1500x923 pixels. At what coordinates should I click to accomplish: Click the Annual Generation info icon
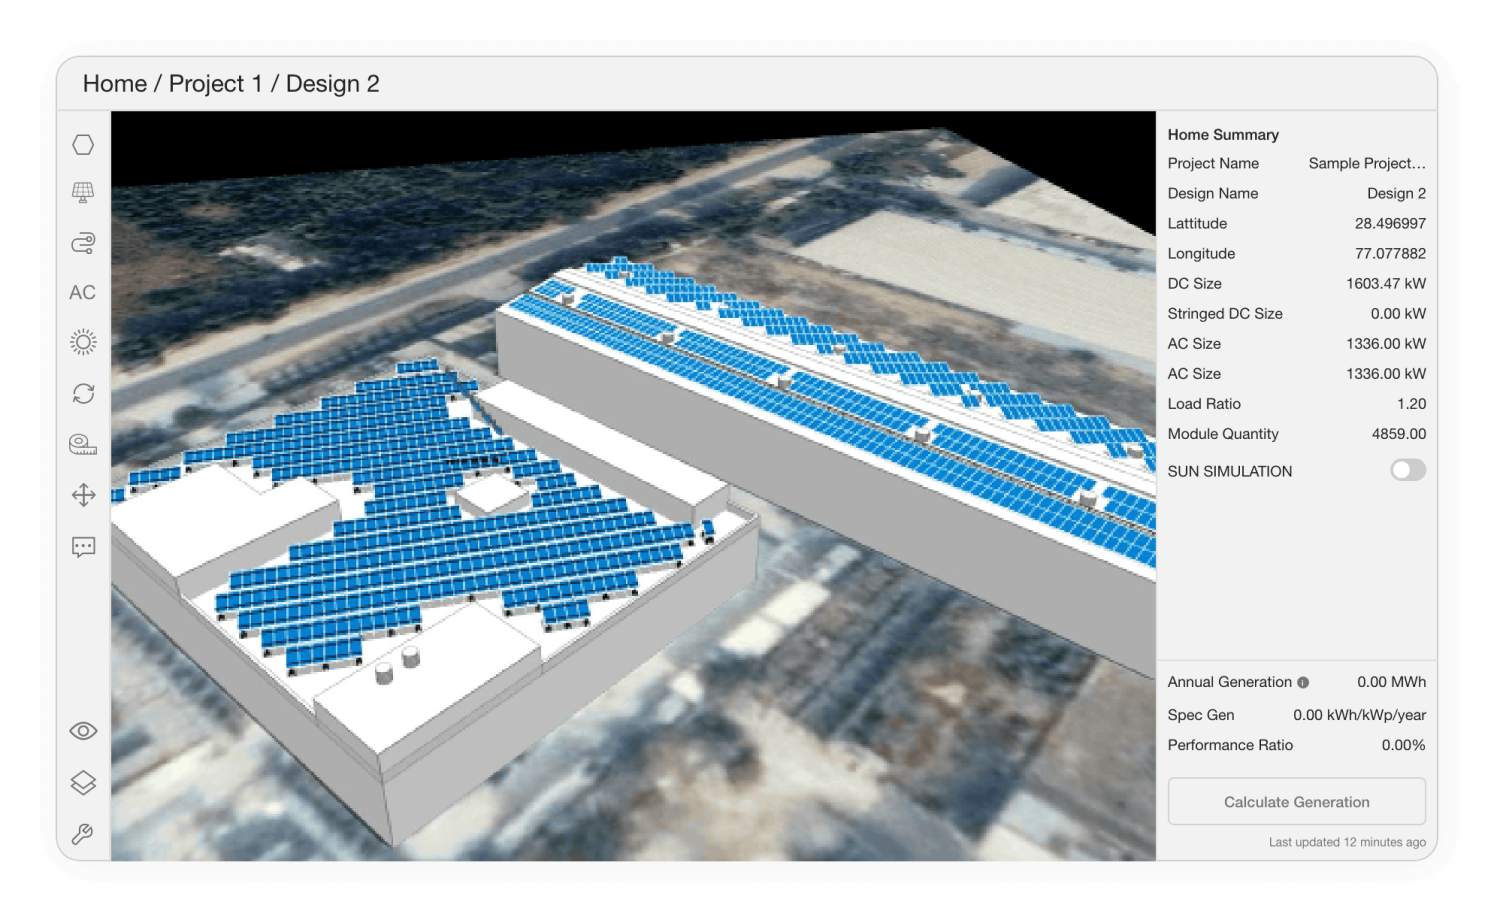point(1303,683)
